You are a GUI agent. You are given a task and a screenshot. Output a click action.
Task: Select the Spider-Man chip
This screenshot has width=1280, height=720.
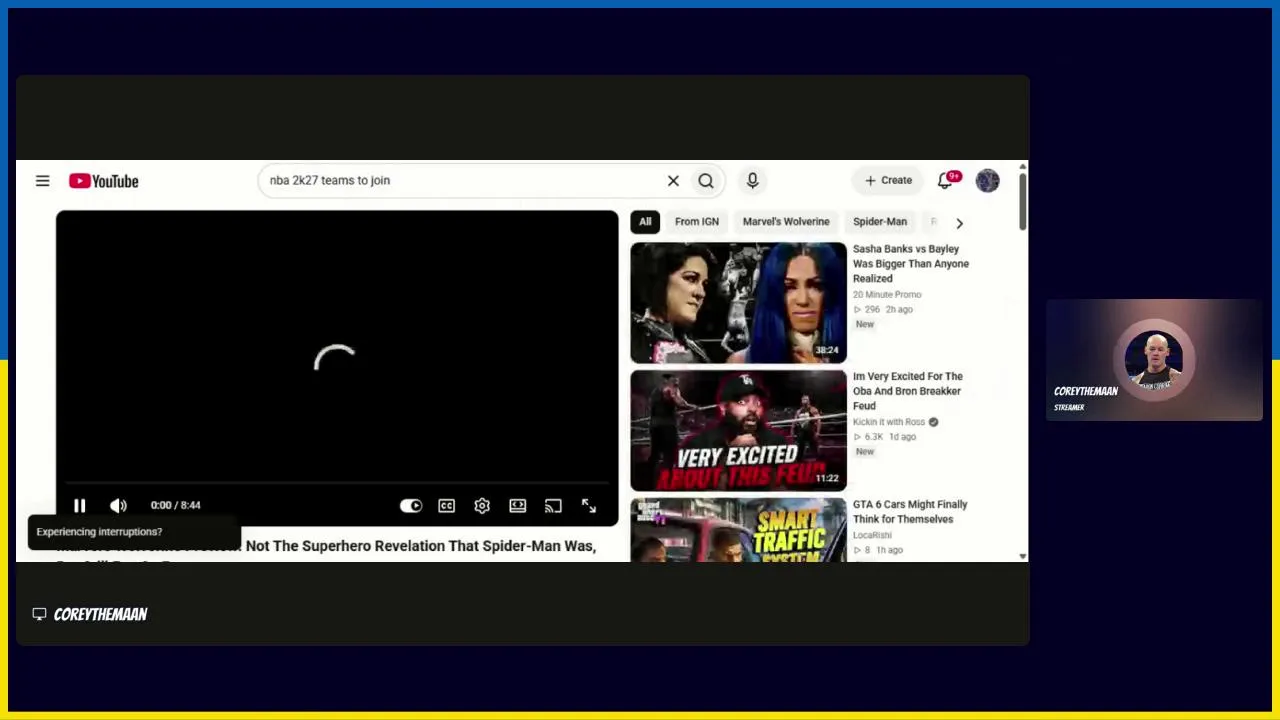tap(880, 222)
